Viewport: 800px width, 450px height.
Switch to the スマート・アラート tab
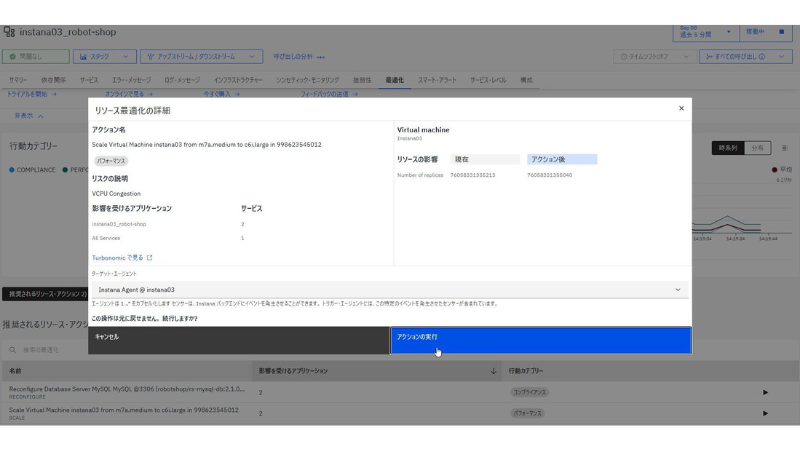(437, 80)
